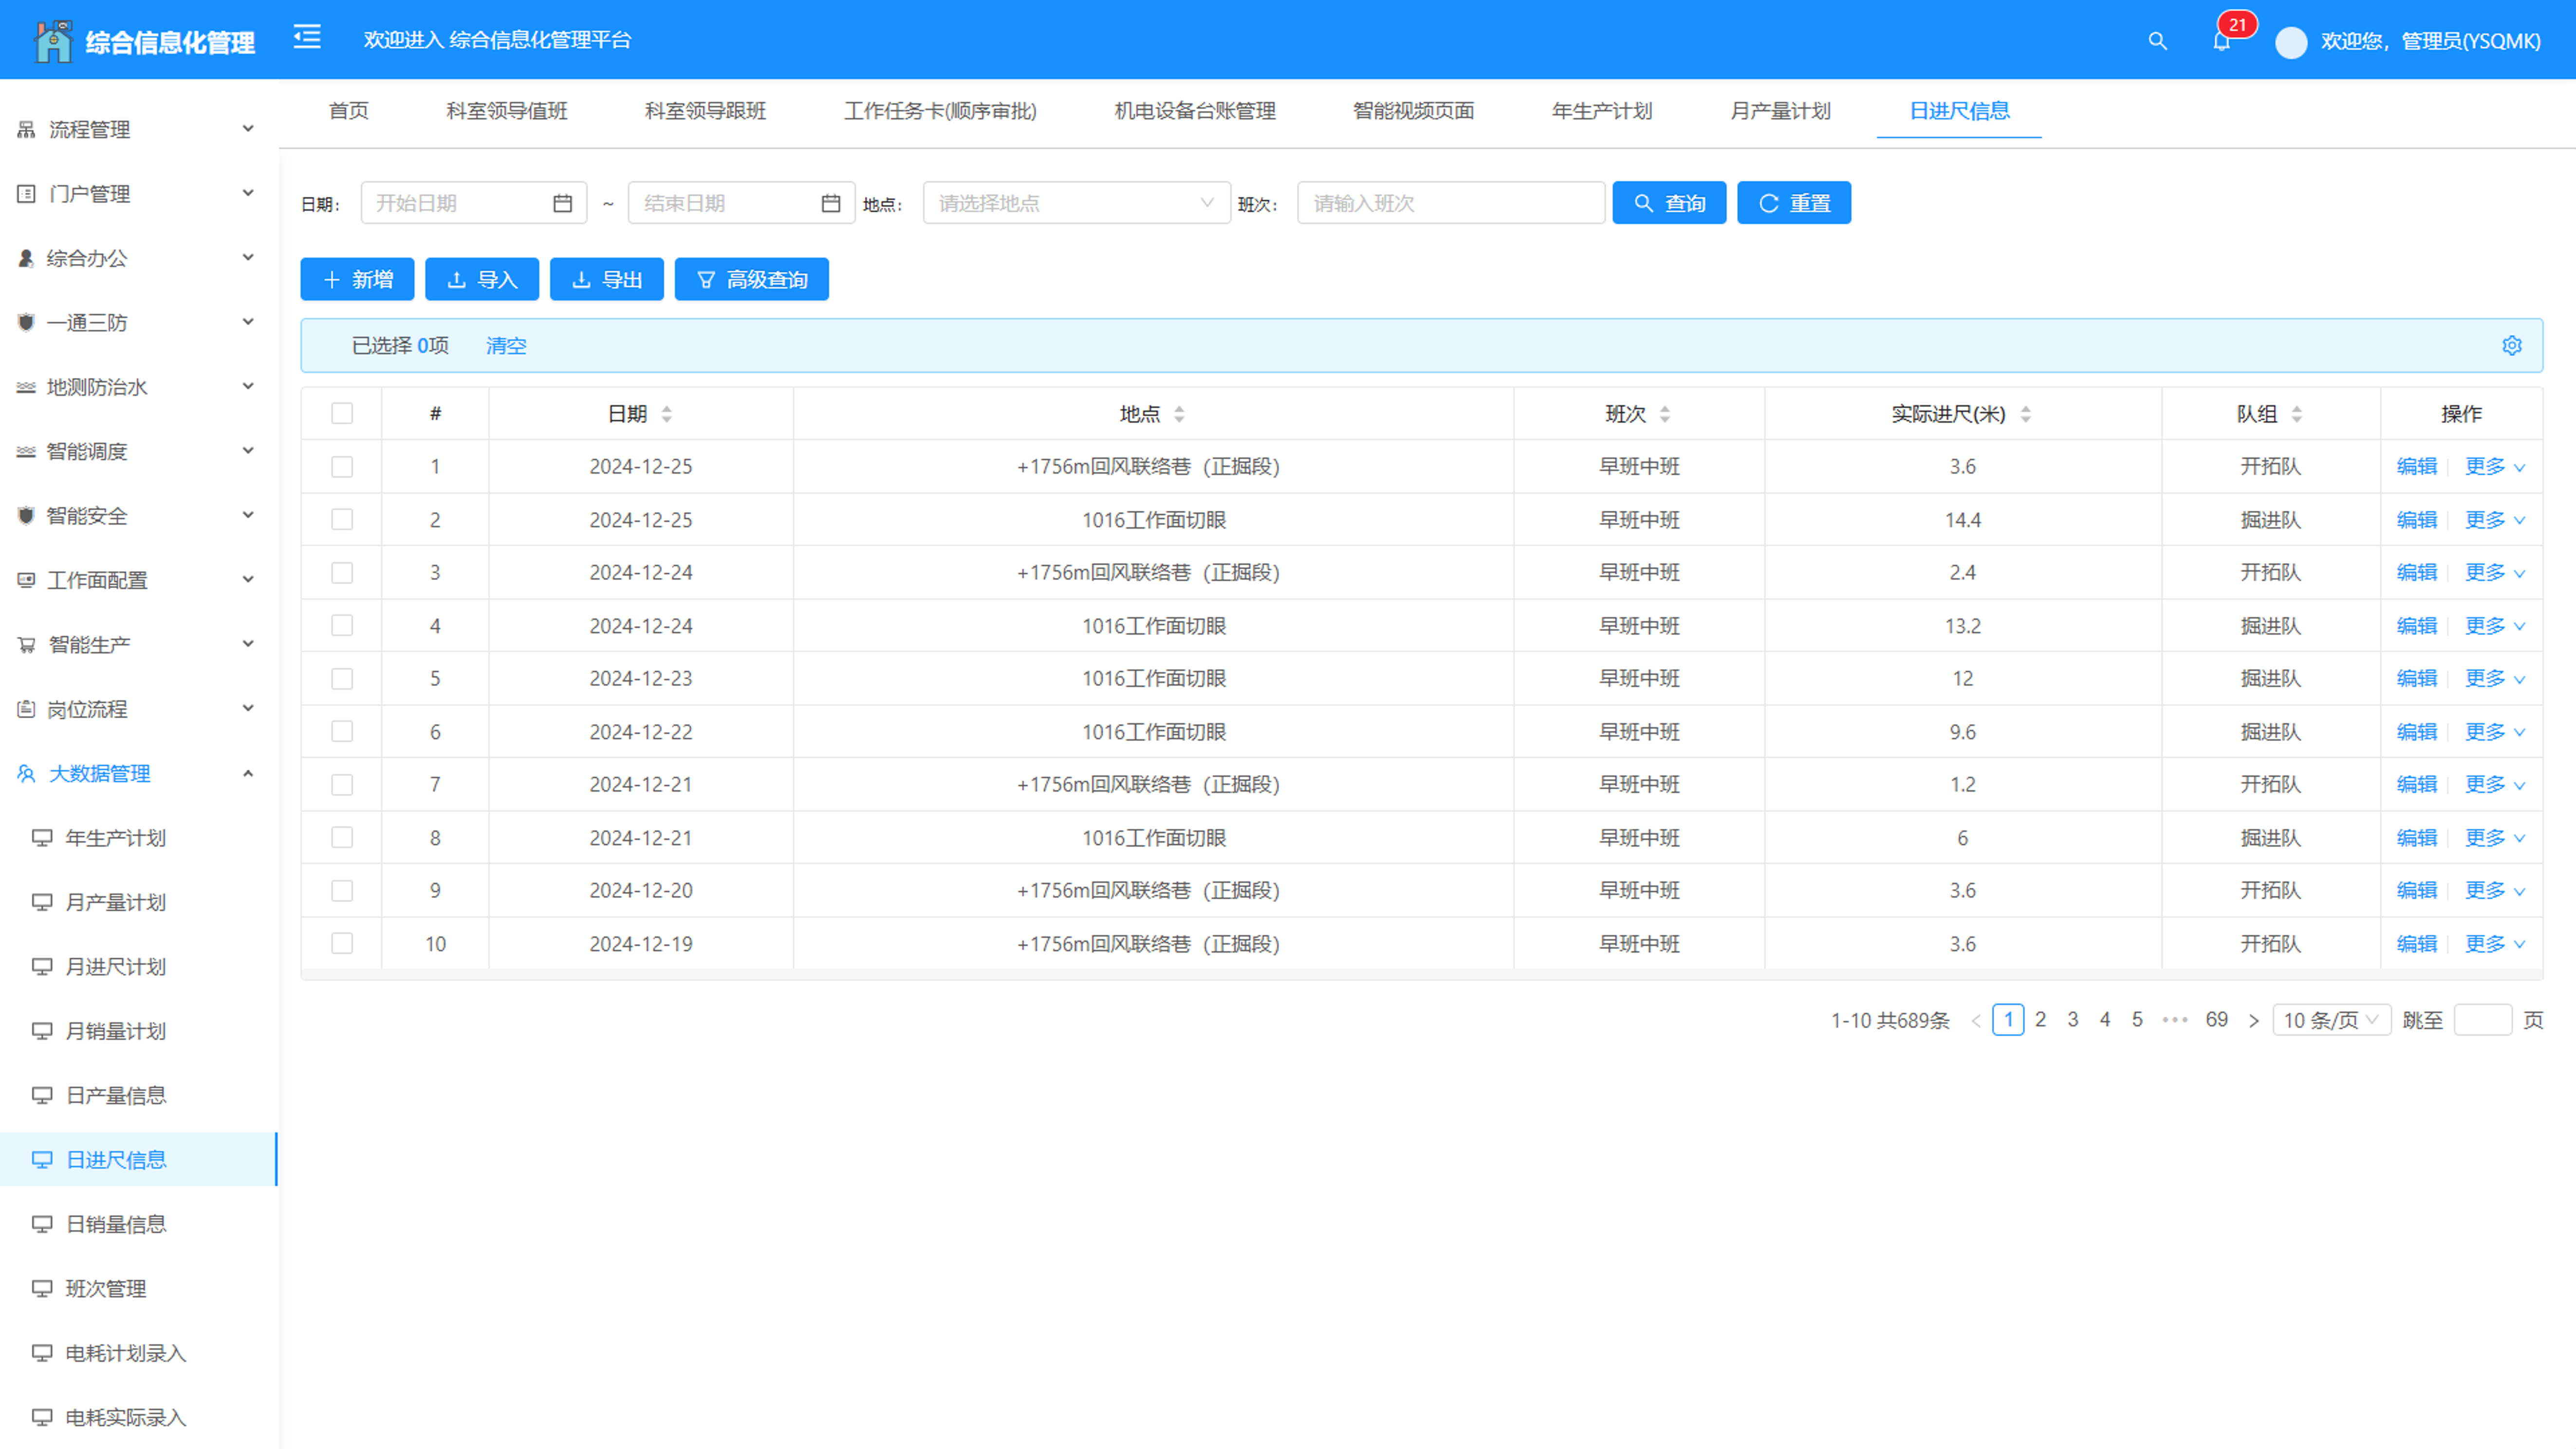Click calendar icon in end date field

831,204
